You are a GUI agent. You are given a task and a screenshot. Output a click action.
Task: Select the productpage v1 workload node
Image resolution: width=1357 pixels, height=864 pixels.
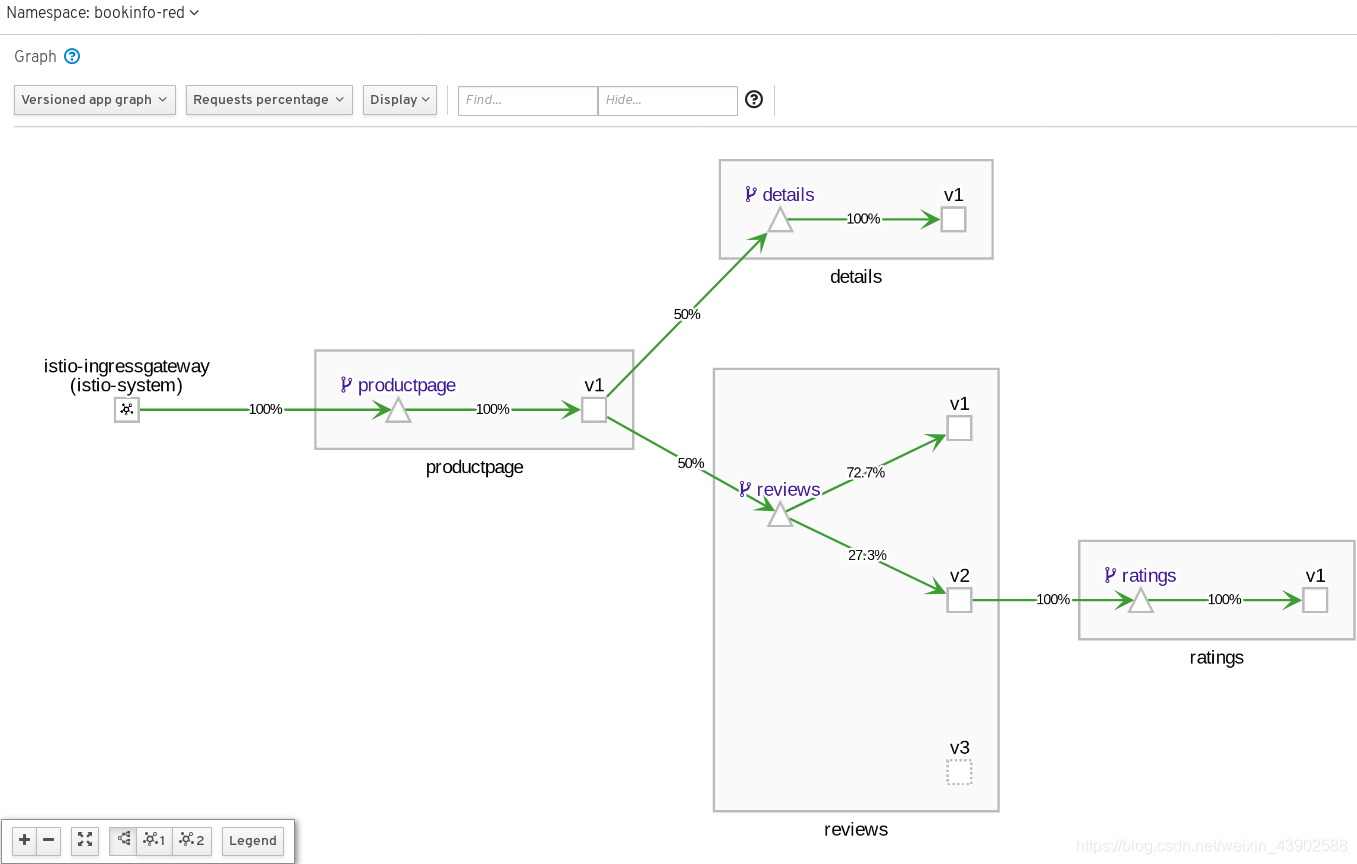594,410
